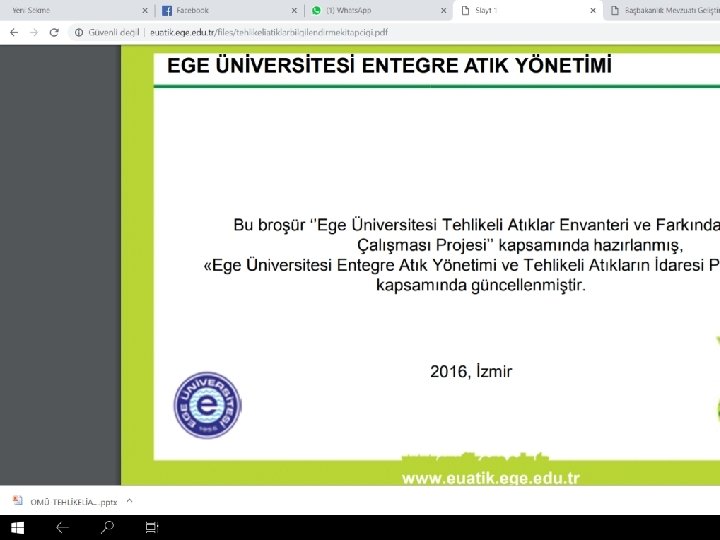
Task: Open the downloaded OMÜ TEHLİKELİ pptx file
Action: click(73, 502)
